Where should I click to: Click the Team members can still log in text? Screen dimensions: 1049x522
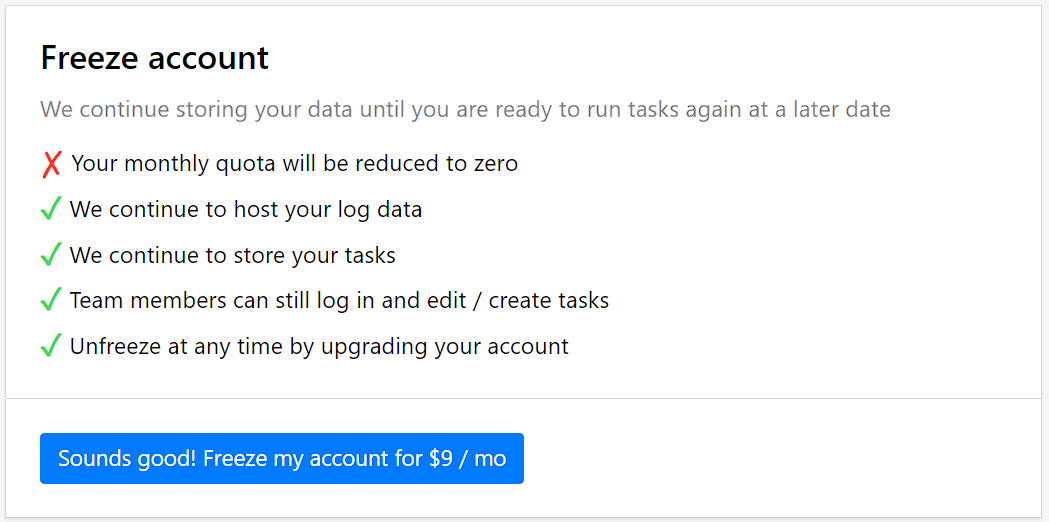(x=250, y=301)
